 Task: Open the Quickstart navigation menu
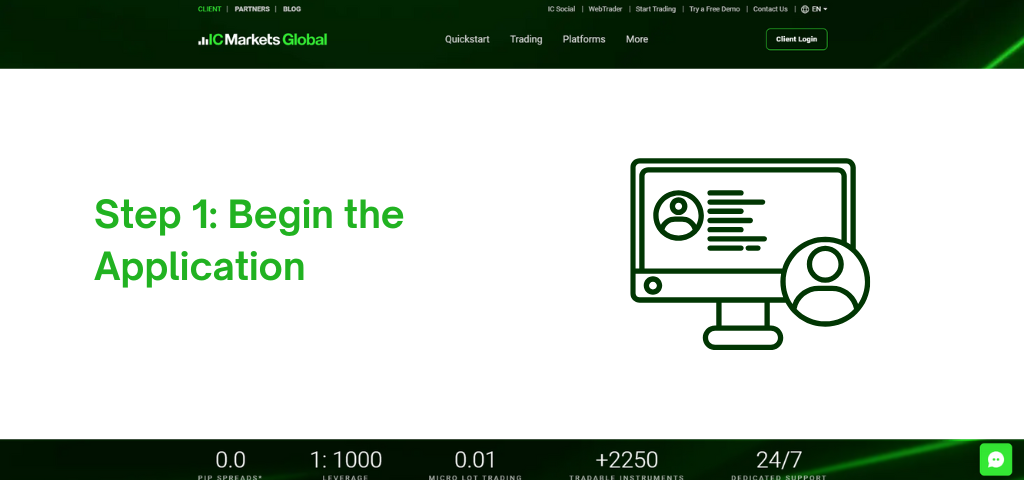[x=467, y=40]
